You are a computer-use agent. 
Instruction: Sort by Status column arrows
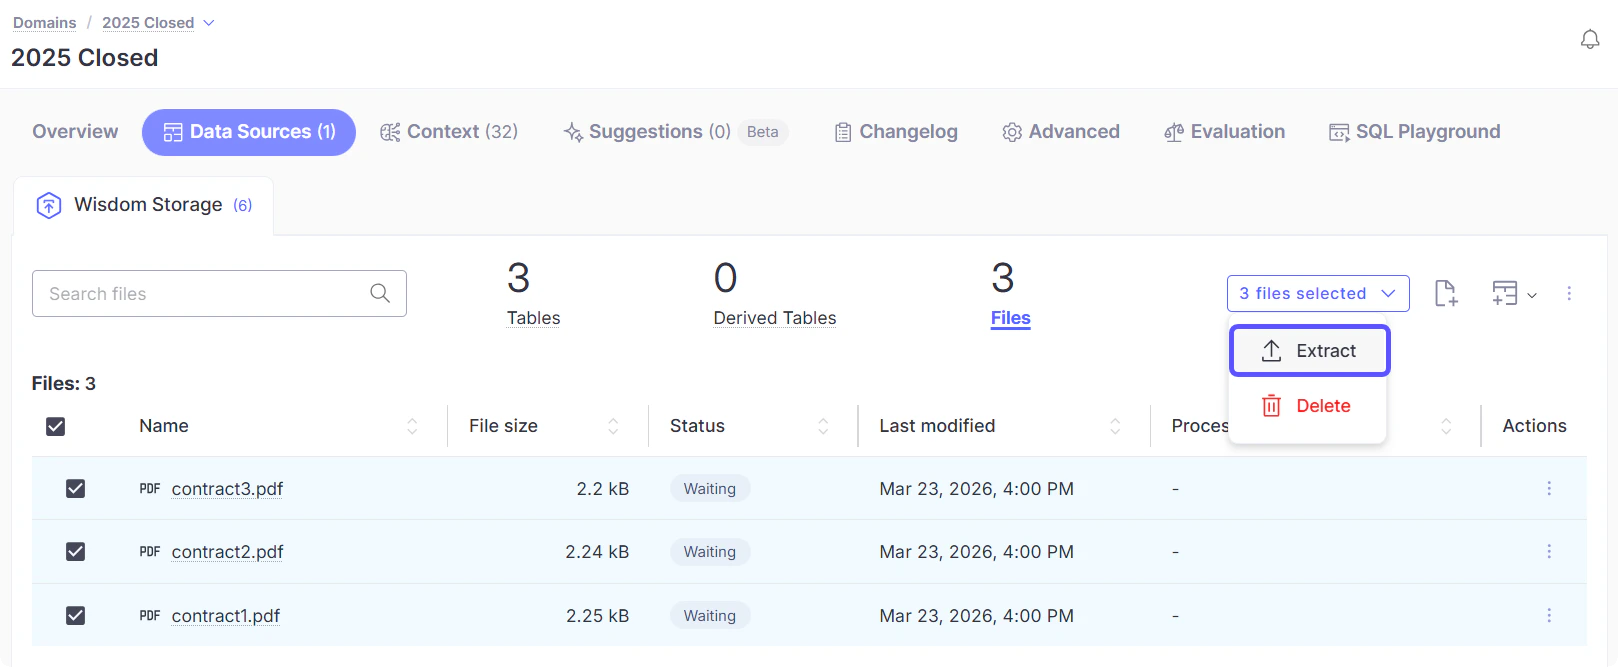coord(823,426)
